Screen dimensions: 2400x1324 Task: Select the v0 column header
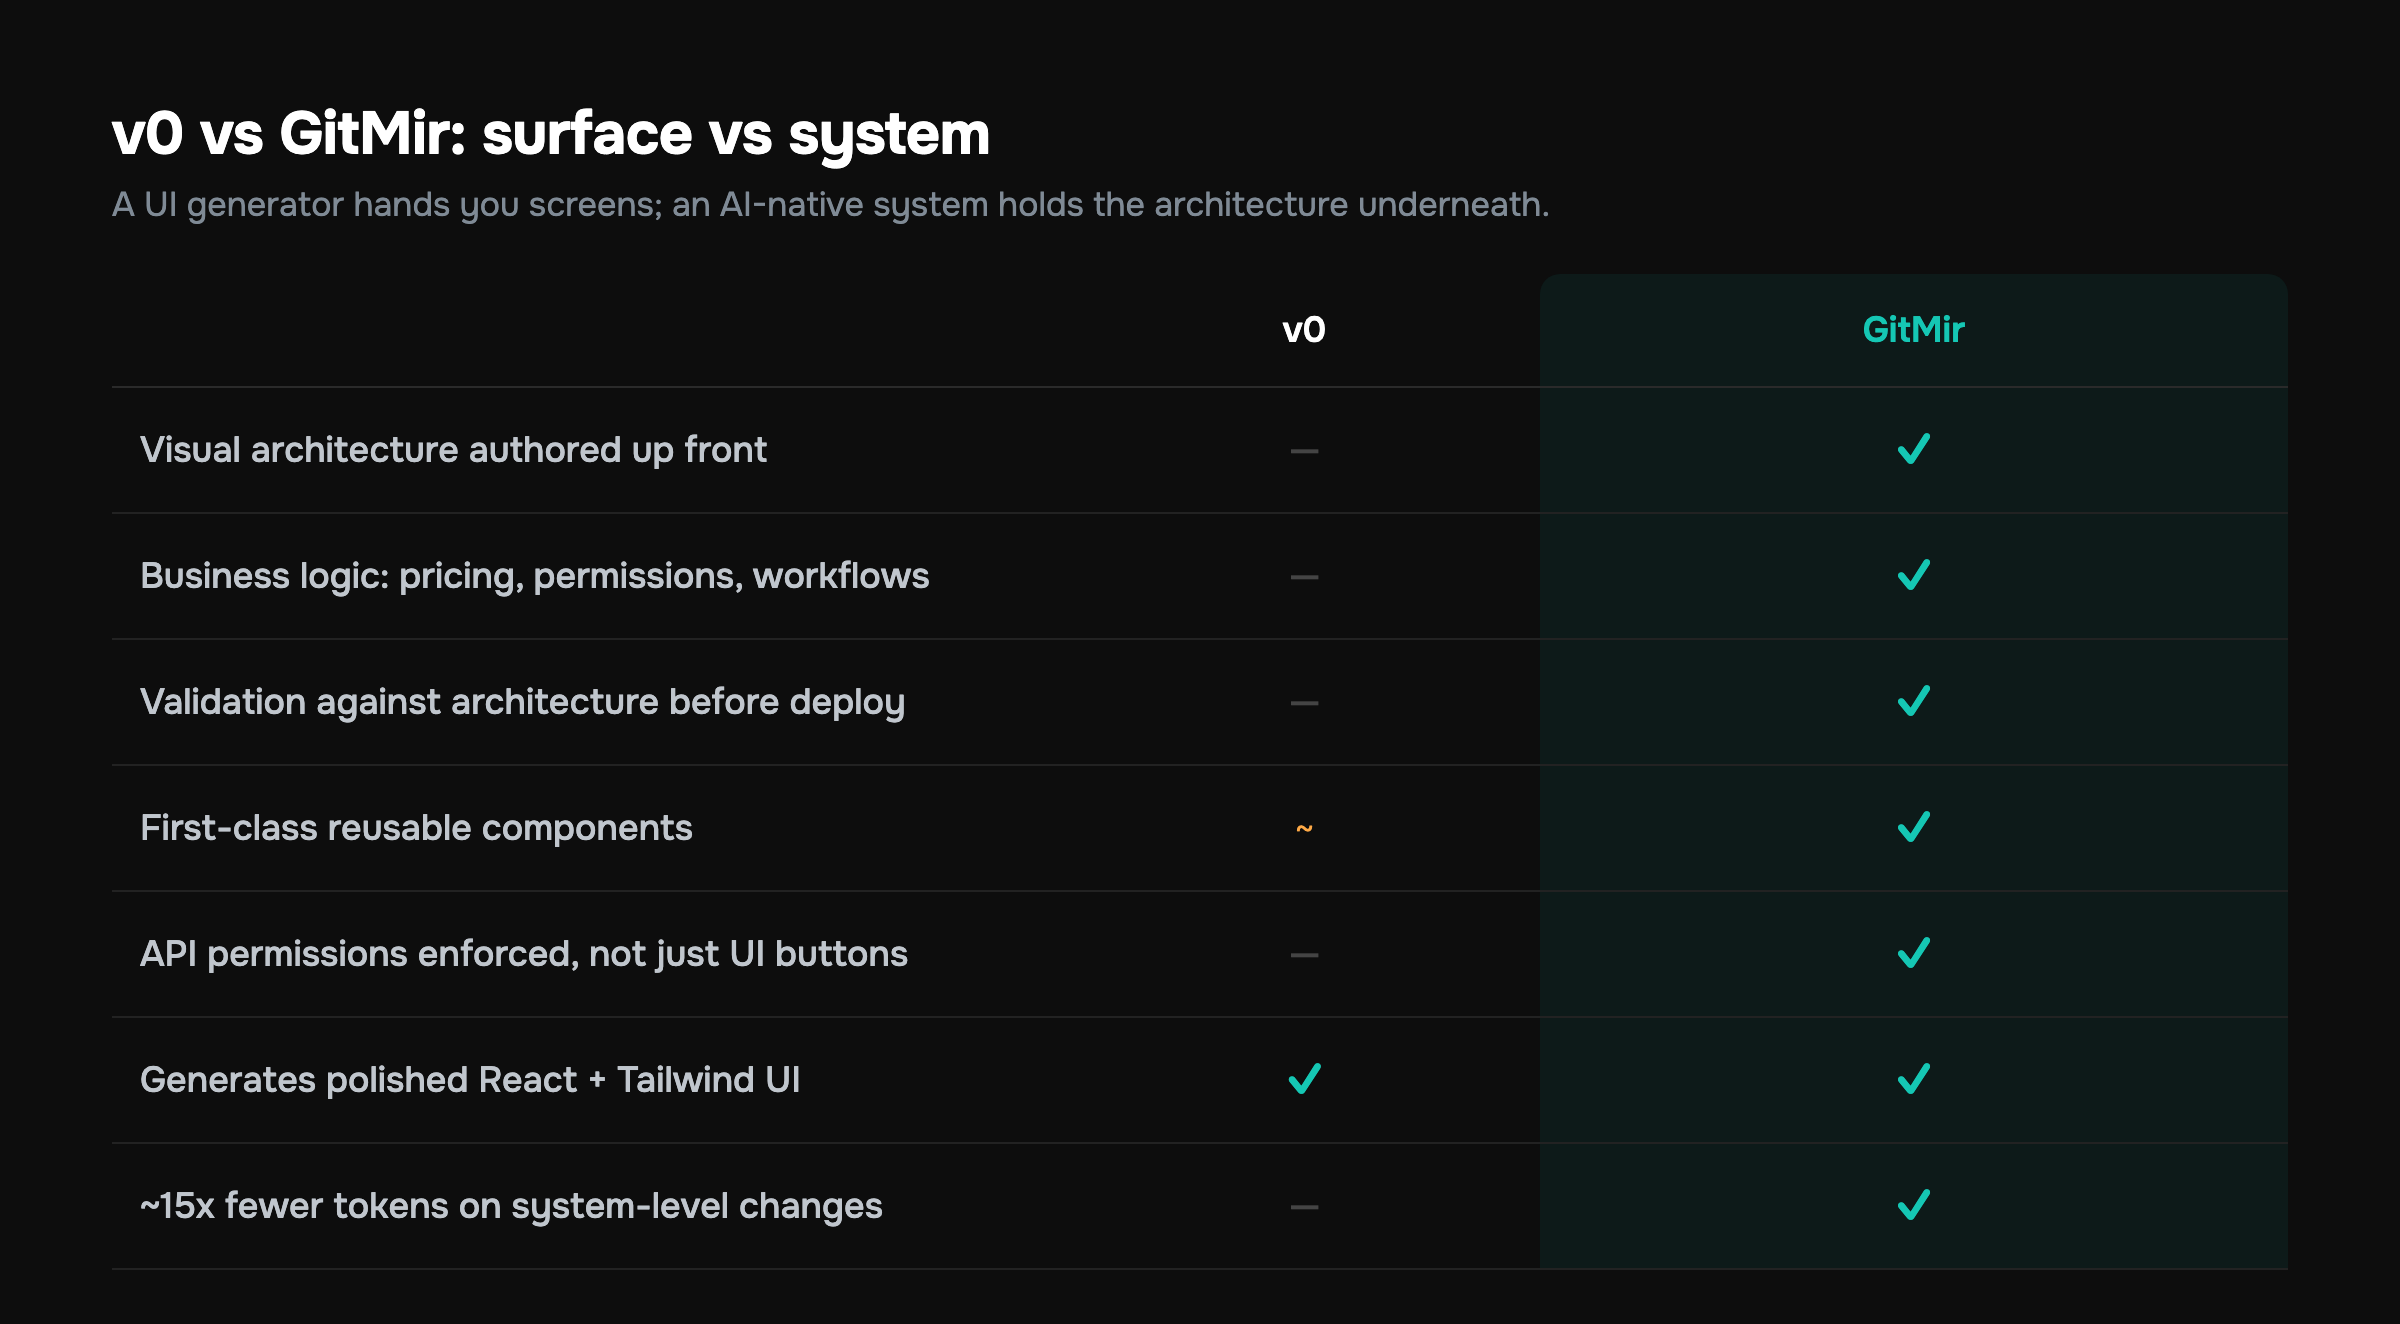pos(1304,330)
